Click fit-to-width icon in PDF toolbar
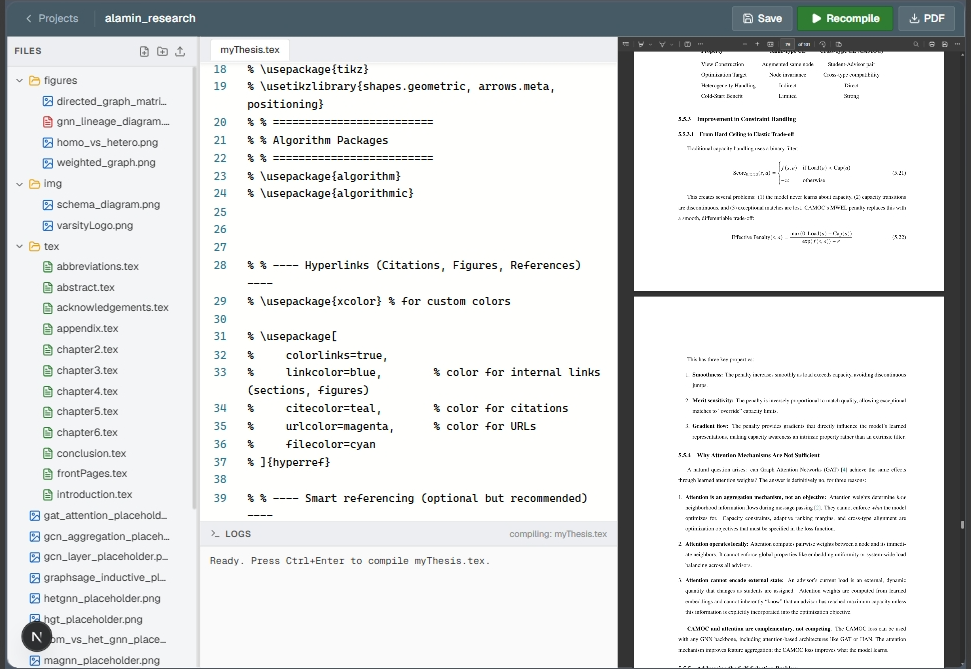Image resolution: width=971 pixels, height=669 pixels. 770,44
